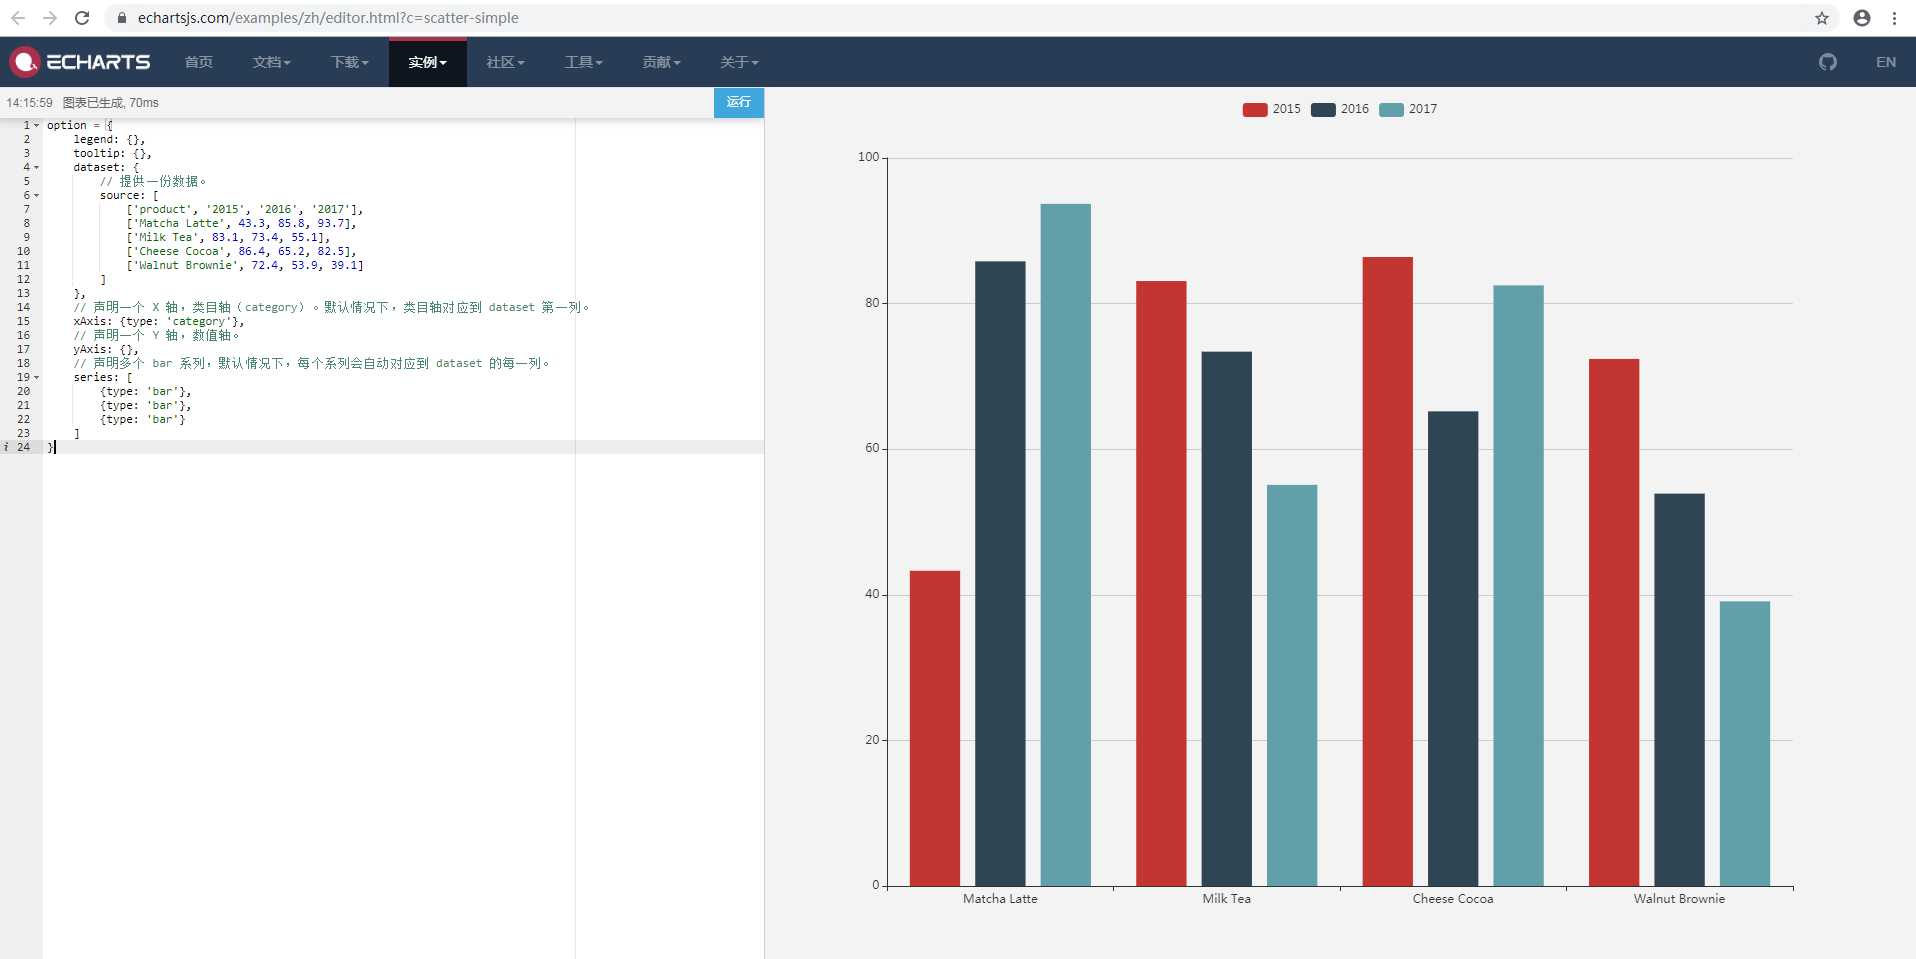Click the Cheese Cocoa axis label
The width and height of the screenshot is (1916, 959).
click(1453, 899)
